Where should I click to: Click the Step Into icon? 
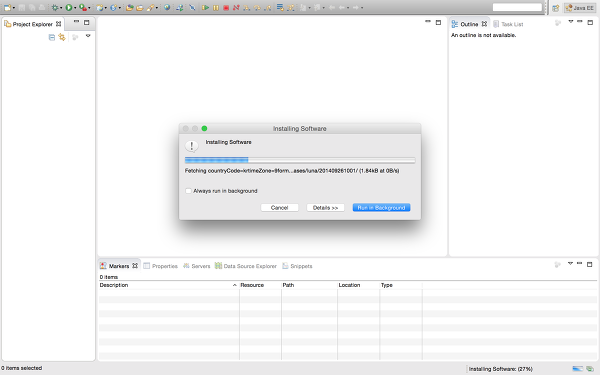pyautogui.click(x=247, y=7)
